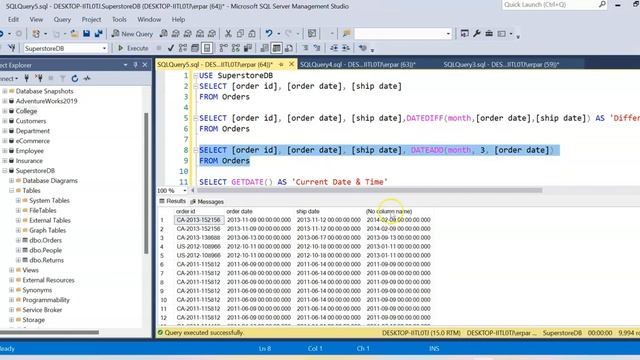Toggle Include Live Query Statistics

click(236, 48)
